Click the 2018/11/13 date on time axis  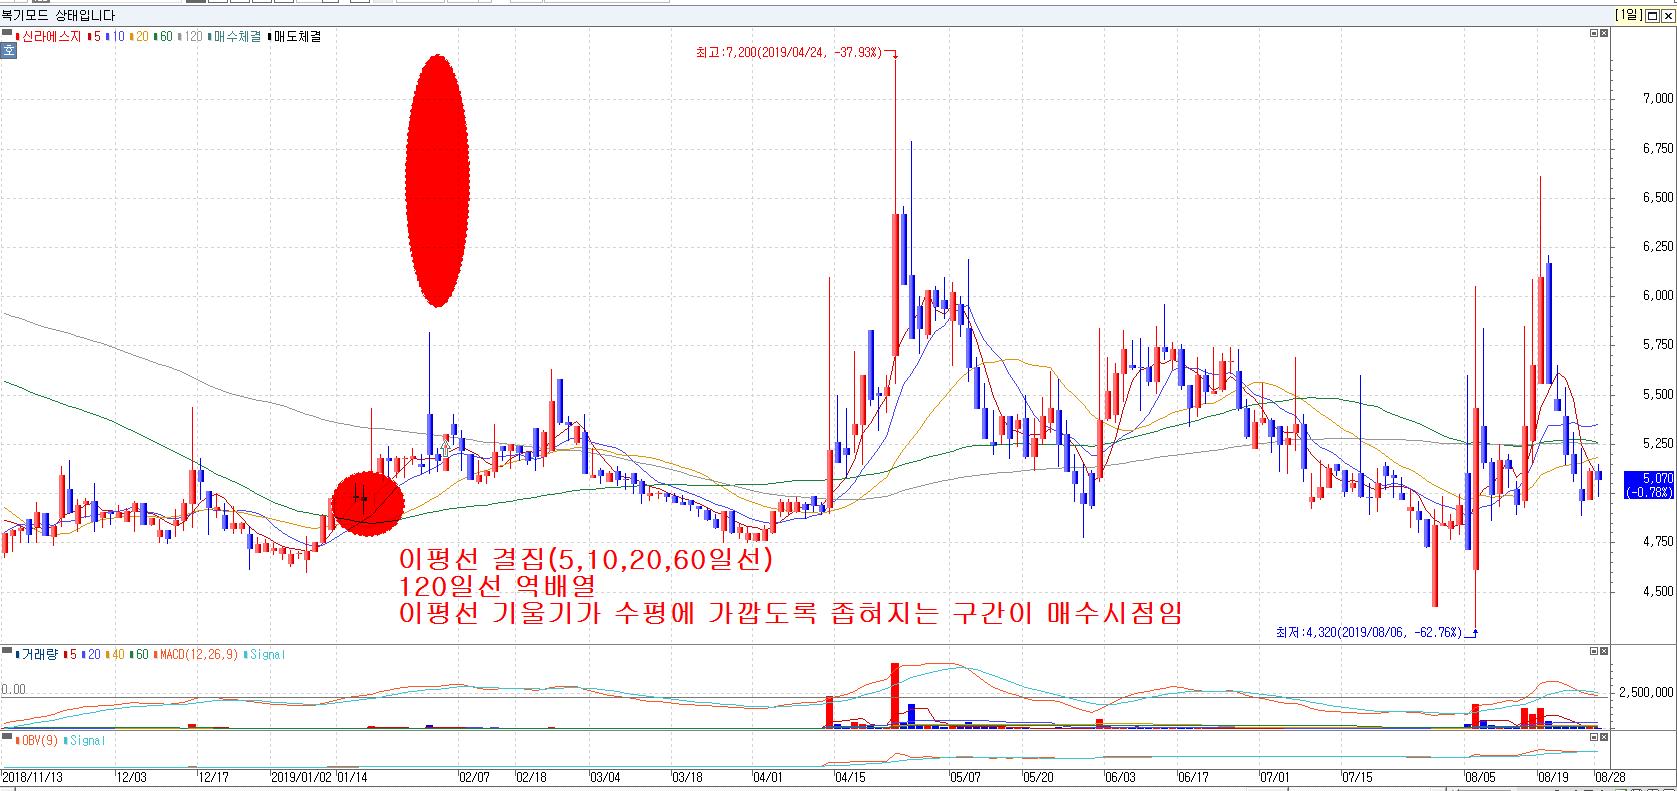31,776
